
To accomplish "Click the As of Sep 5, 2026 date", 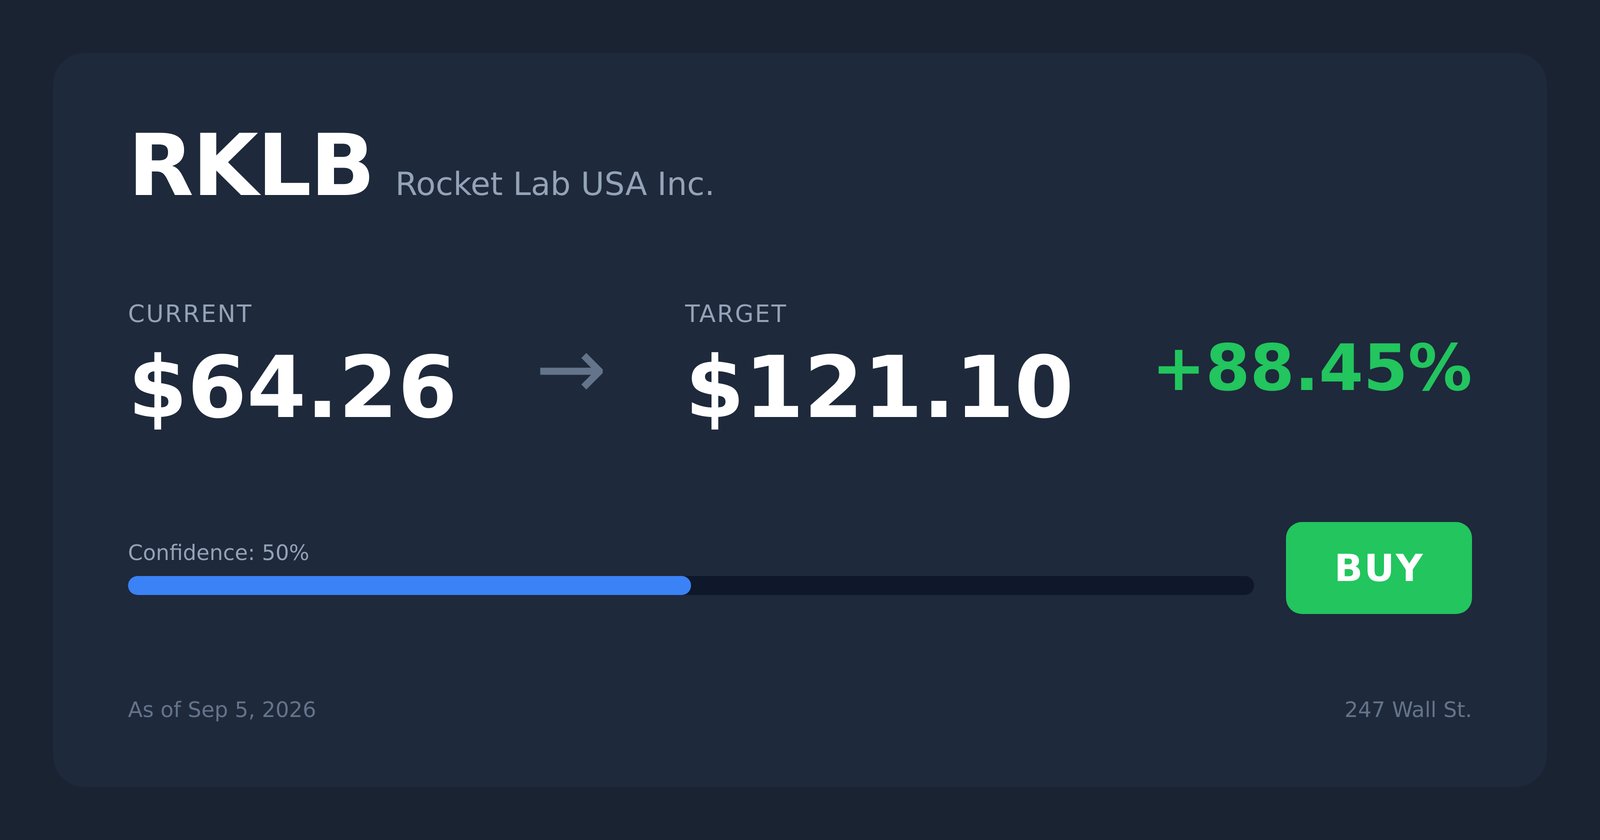I will 222,710.
